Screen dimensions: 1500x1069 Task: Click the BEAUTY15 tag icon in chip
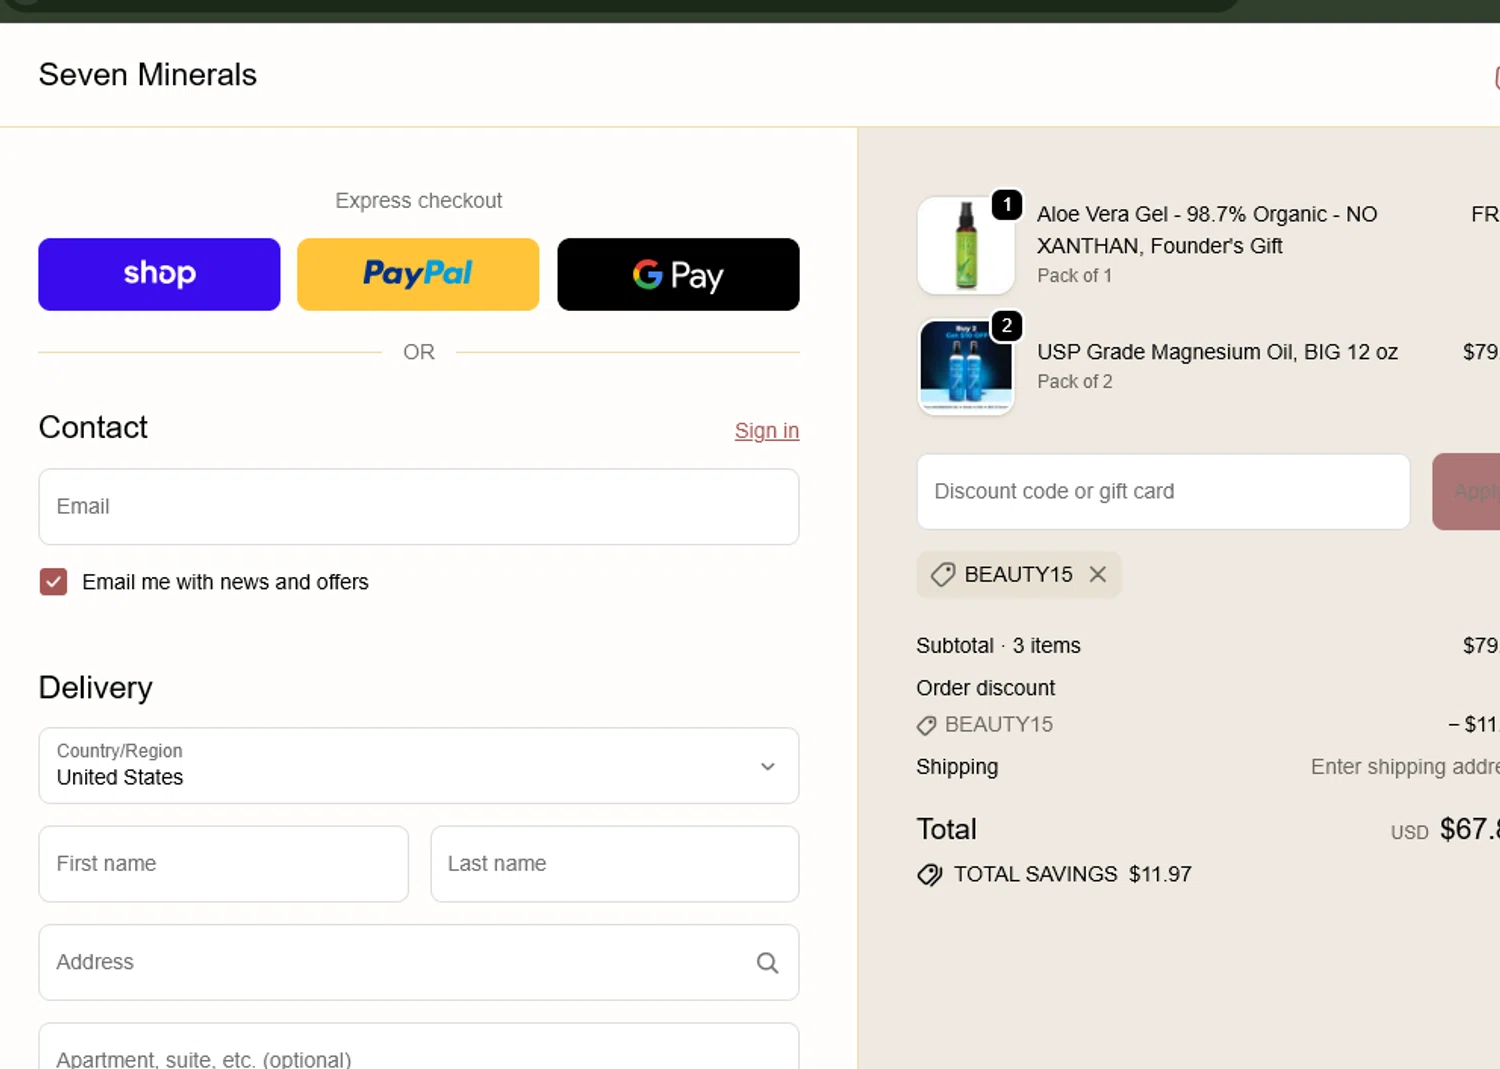[942, 575]
